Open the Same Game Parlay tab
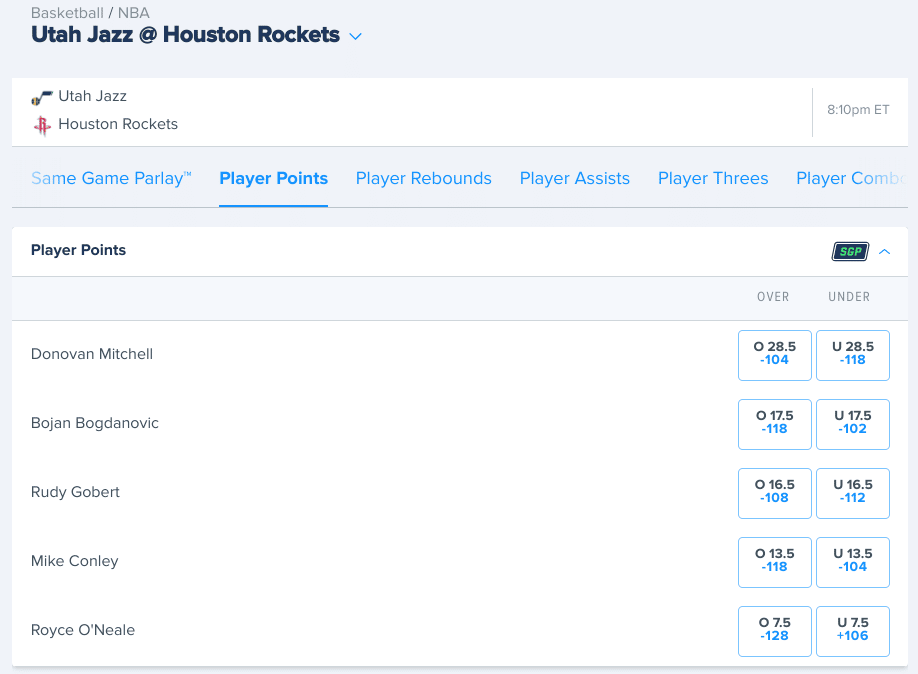The height and width of the screenshot is (674, 918). click(111, 178)
